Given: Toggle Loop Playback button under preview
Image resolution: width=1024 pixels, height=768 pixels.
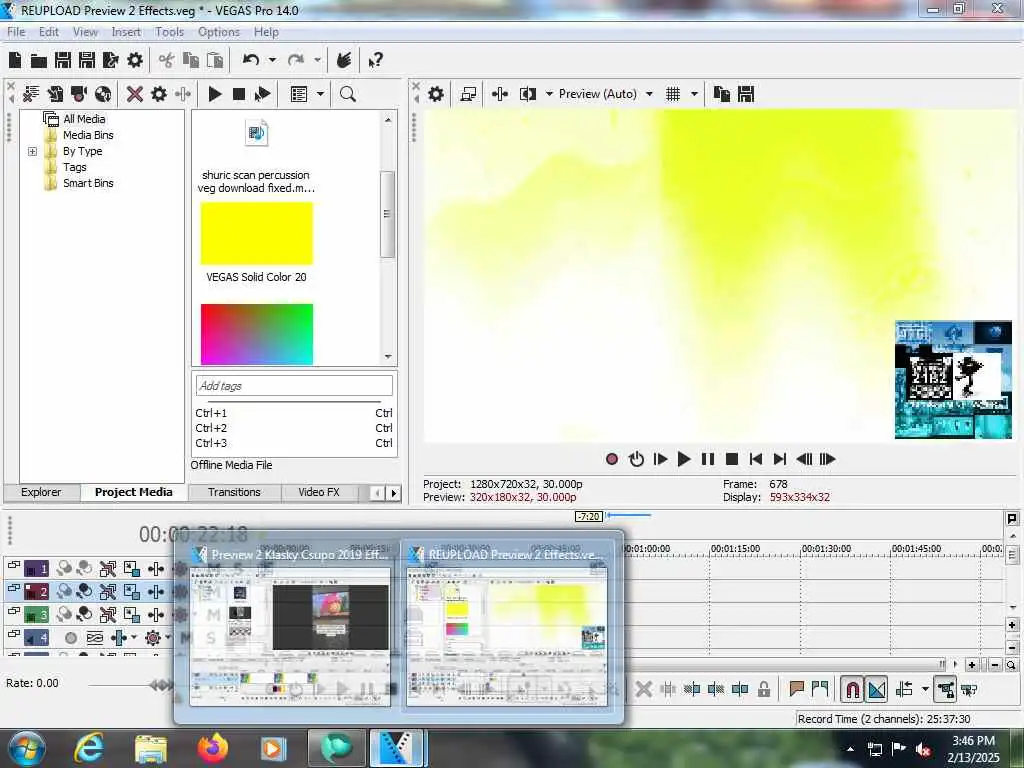Looking at the screenshot, I should click(636, 459).
